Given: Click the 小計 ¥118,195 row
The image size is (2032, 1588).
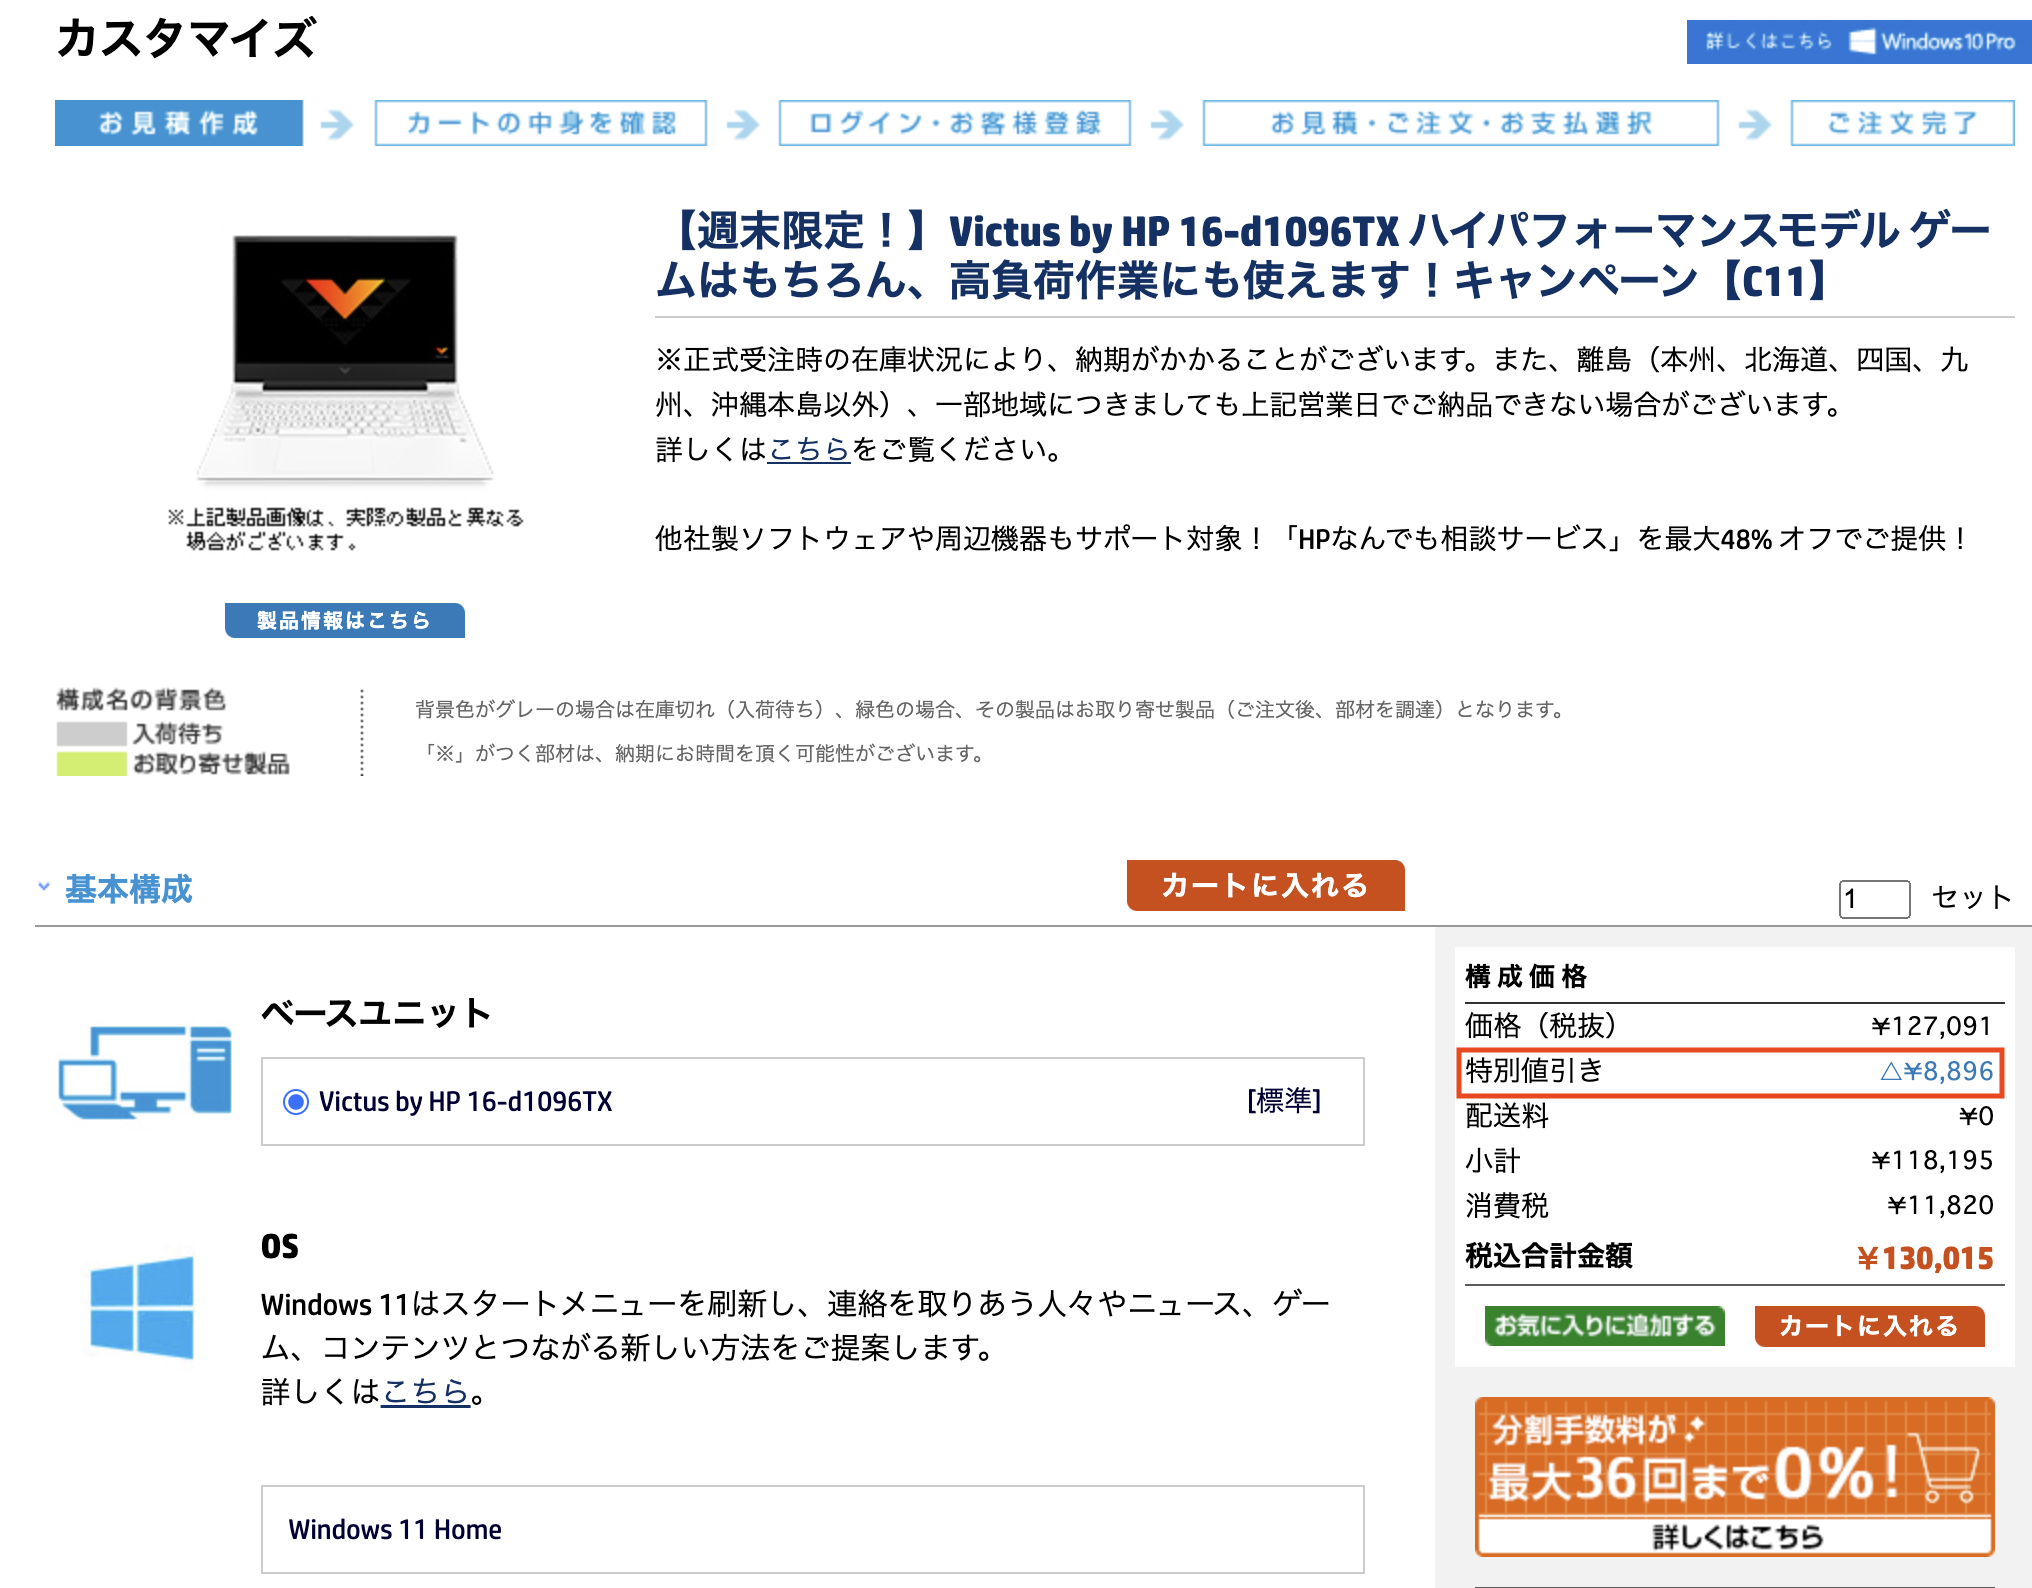Looking at the screenshot, I should pyautogui.click(x=1731, y=1161).
